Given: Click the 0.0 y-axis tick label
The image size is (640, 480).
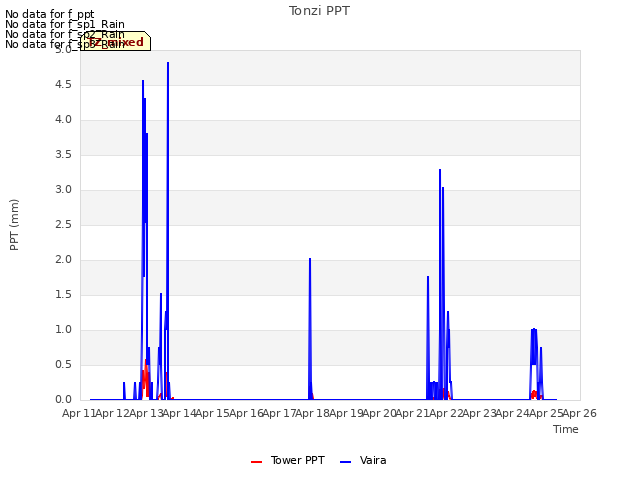Looking at the screenshot, I should pos(63,400).
